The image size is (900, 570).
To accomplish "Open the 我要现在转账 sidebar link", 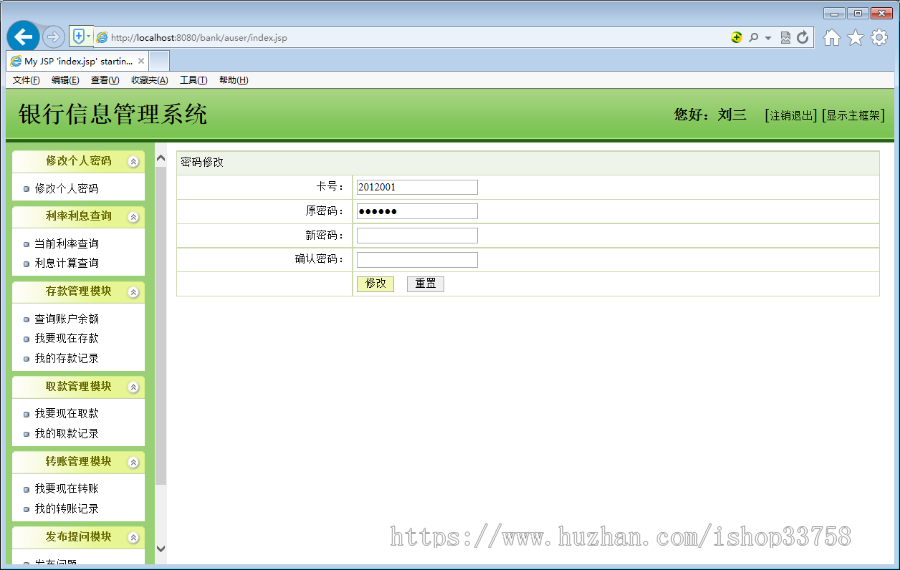I will (x=67, y=488).
